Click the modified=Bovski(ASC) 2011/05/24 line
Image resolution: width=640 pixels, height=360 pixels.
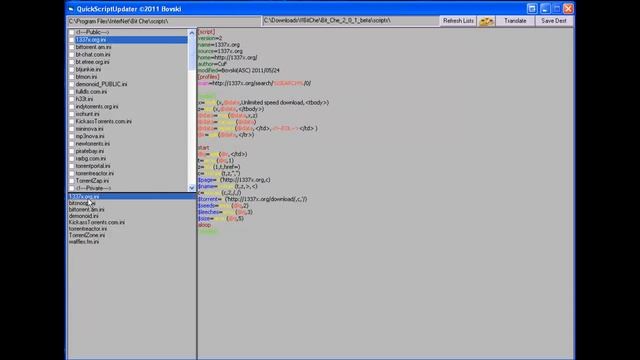[239, 70]
